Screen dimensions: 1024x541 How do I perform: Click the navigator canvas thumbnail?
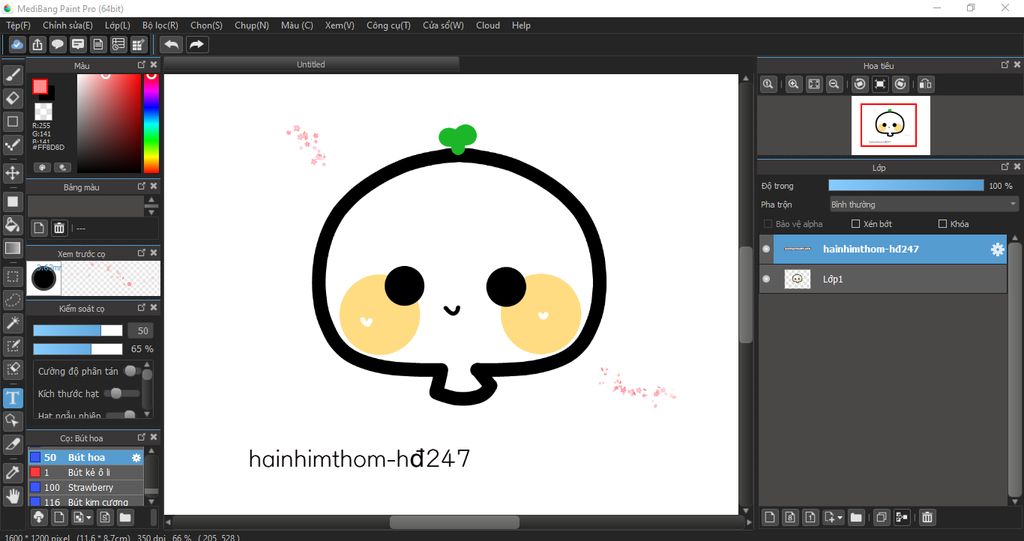tap(890, 125)
